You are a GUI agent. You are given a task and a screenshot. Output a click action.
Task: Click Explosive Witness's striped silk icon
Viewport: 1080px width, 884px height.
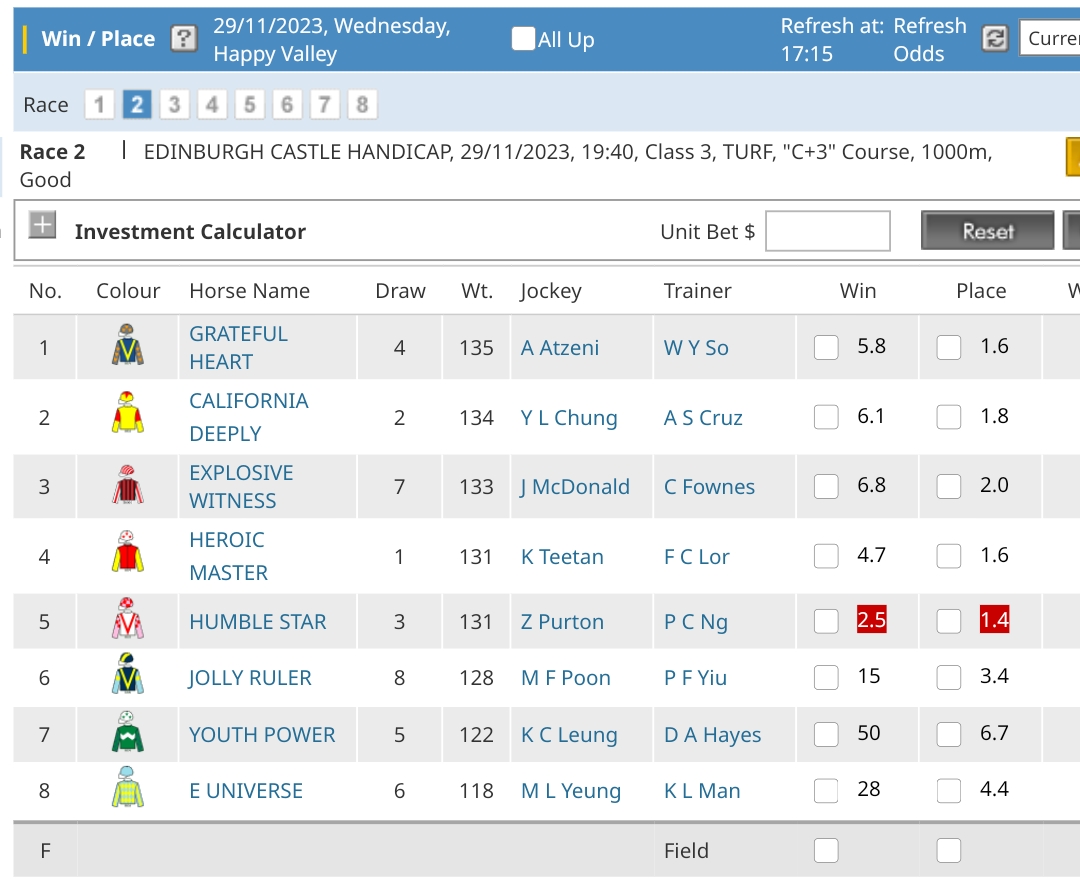(x=128, y=486)
